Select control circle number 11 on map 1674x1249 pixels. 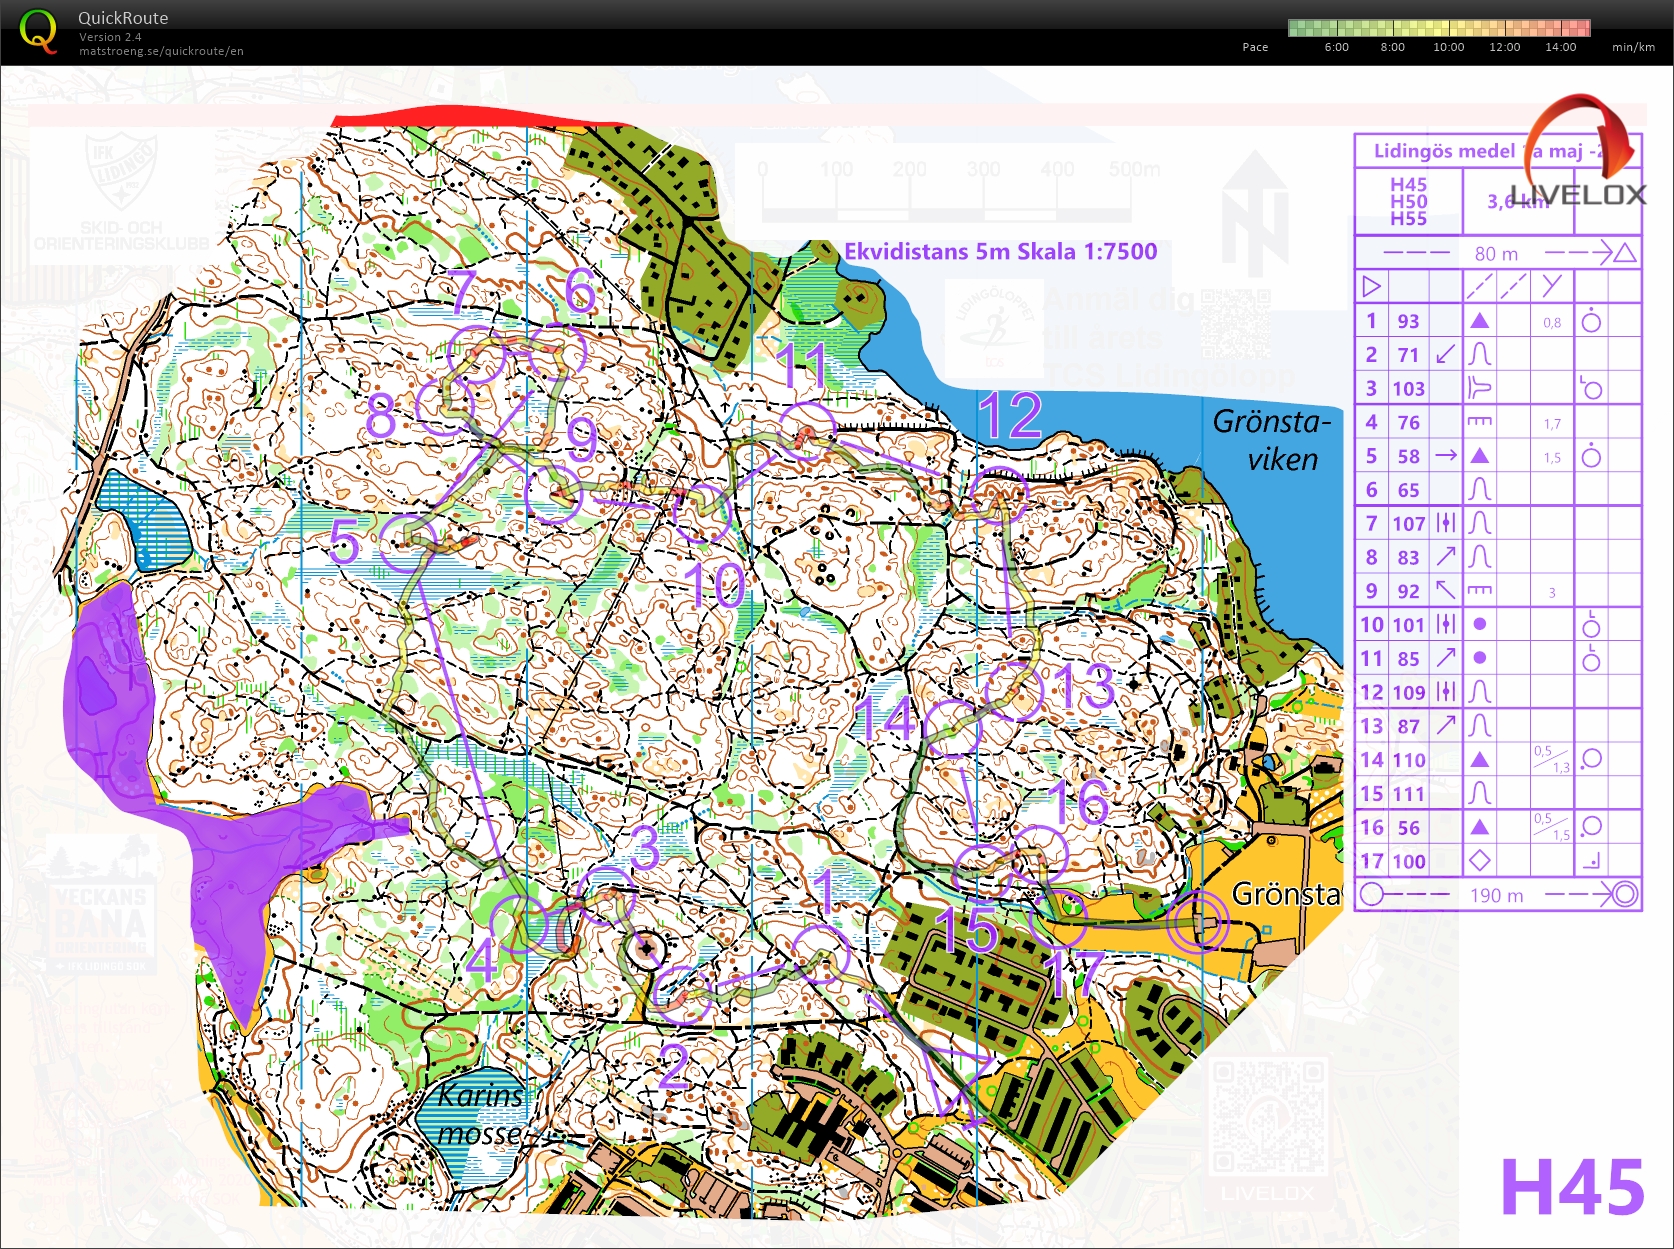click(806, 431)
